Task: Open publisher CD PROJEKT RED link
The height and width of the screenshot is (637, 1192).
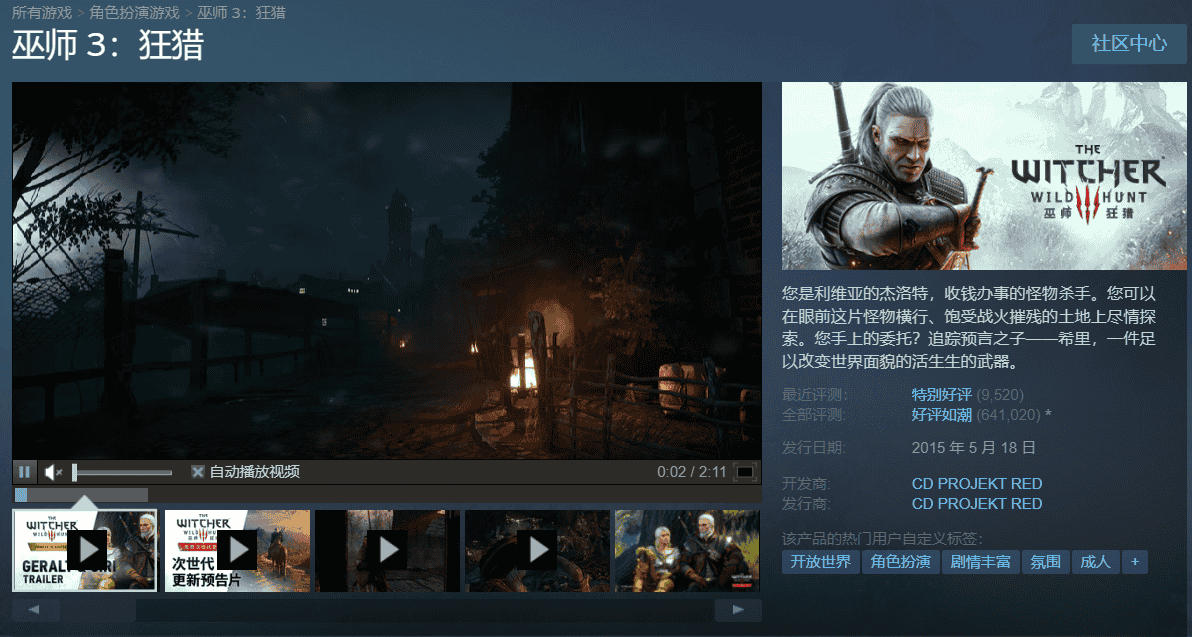Action: (977, 503)
